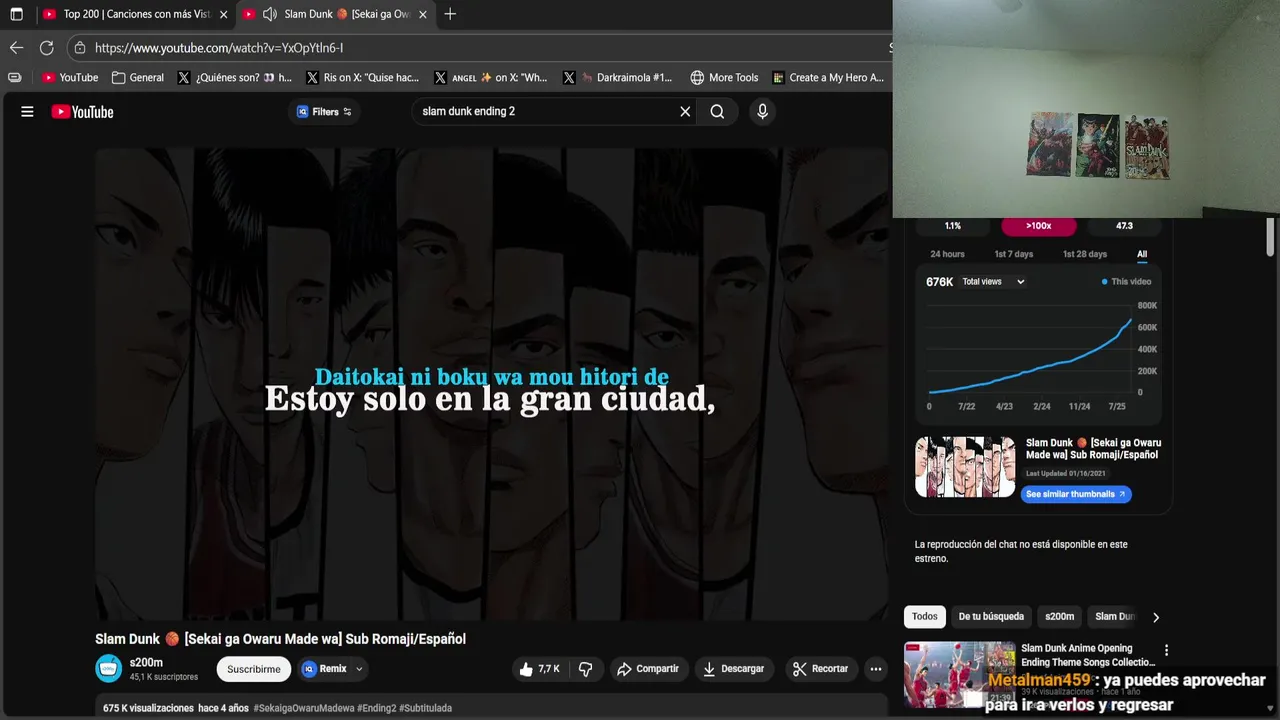The height and width of the screenshot is (720, 1280).
Task: Select 24 hours stats range
Action: 947,254
